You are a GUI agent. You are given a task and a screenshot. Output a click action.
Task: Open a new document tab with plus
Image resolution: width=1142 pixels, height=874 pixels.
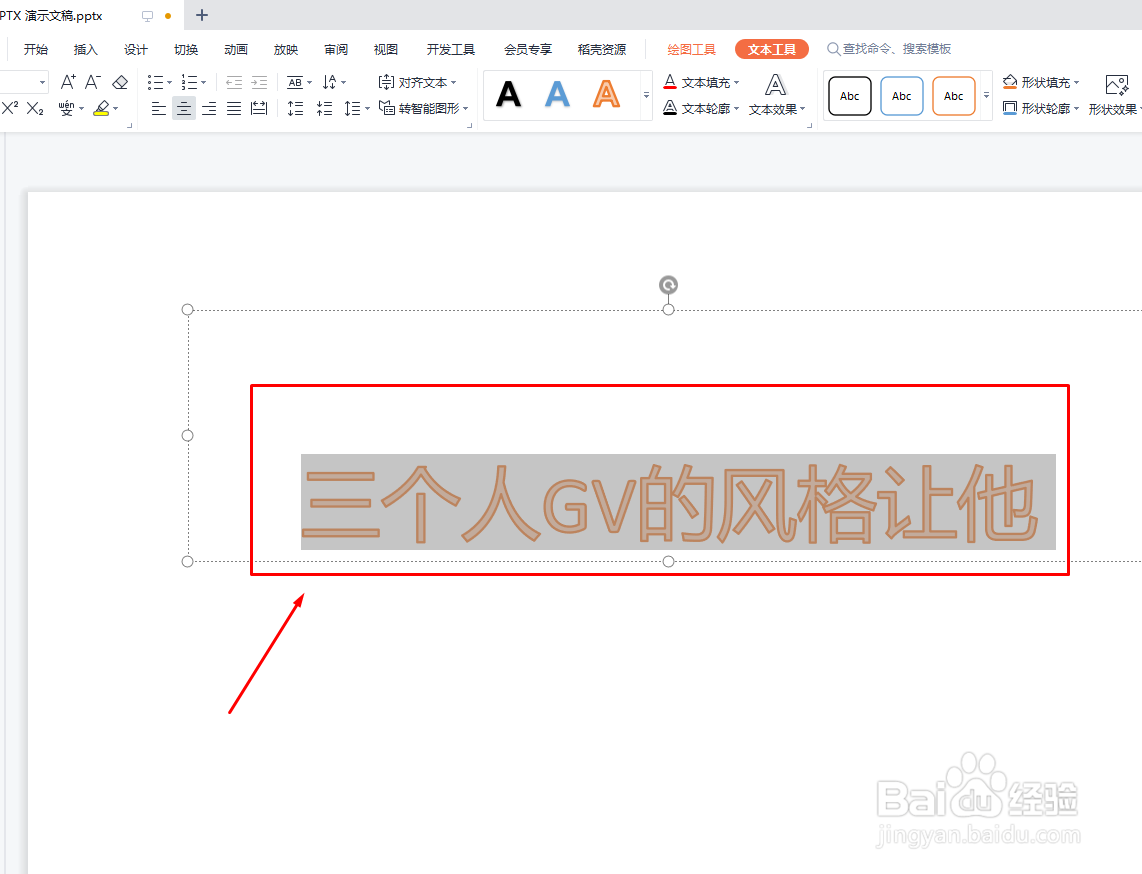[x=202, y=15]
